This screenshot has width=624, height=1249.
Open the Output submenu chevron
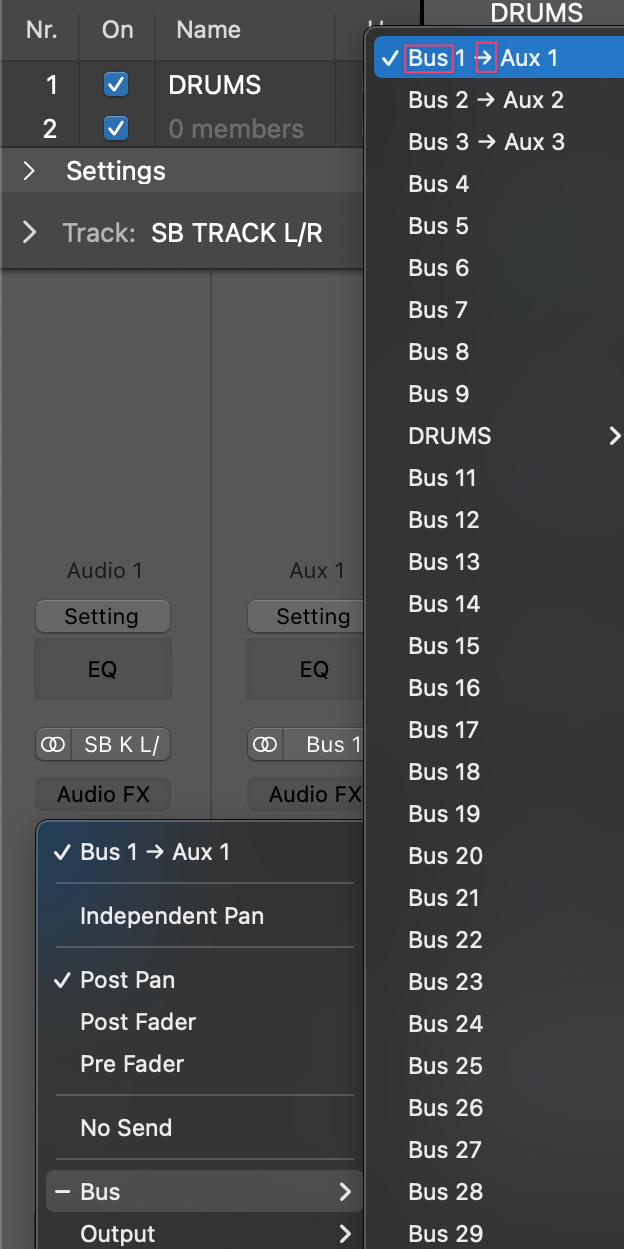coord(345,1234)
